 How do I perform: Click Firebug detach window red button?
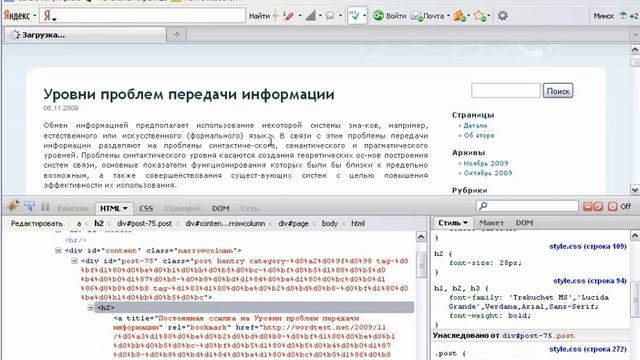point(598,207)
